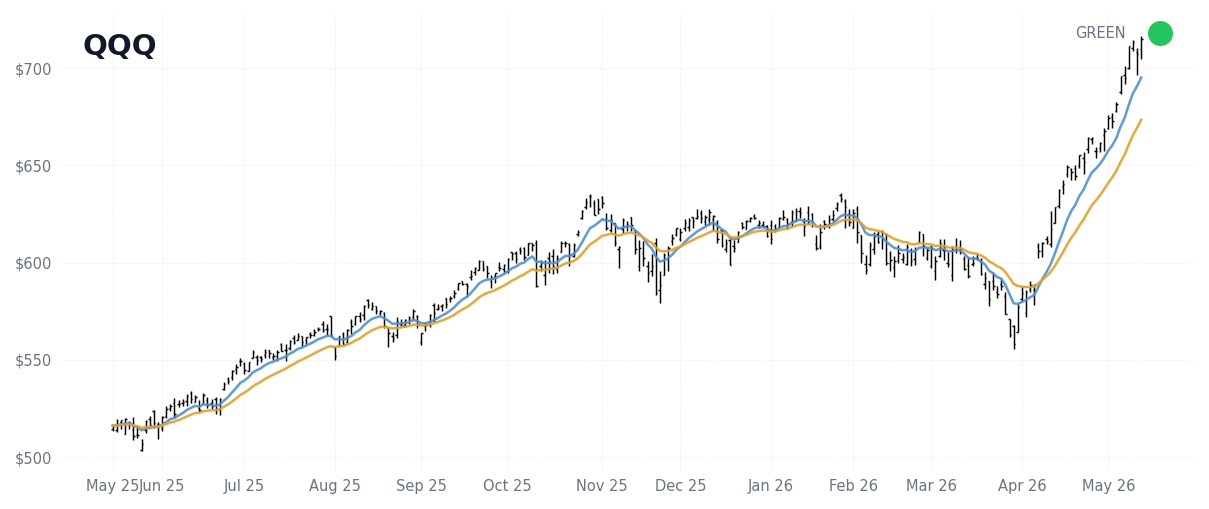This screenshot has height=509, width=1209.
Task: Click the Dec 25 date axis label
Action: coord(681,486)
